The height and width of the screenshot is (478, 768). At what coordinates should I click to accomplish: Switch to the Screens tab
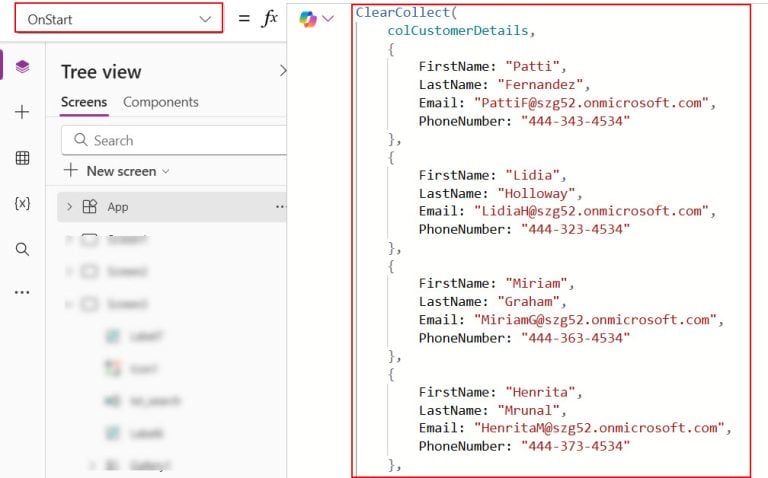tap(84, 102)
